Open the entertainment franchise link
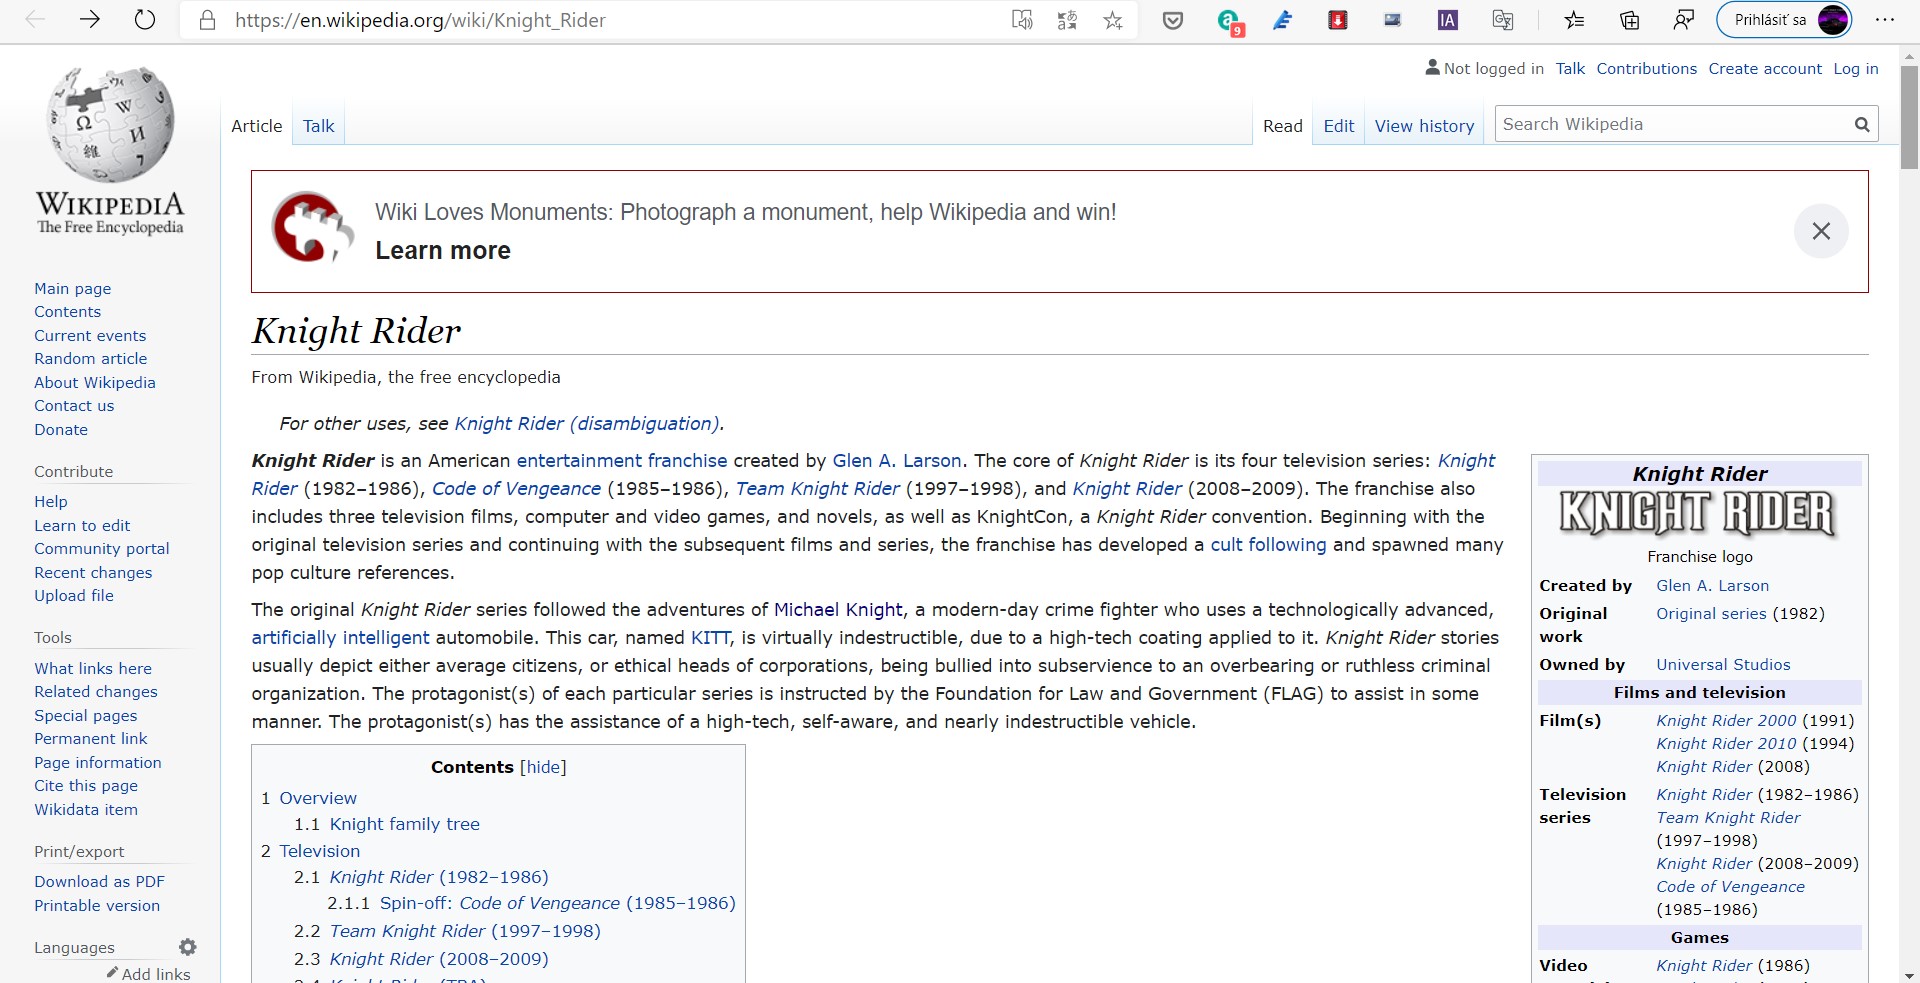Viewport: 1920px width, 983px height. 622,460
